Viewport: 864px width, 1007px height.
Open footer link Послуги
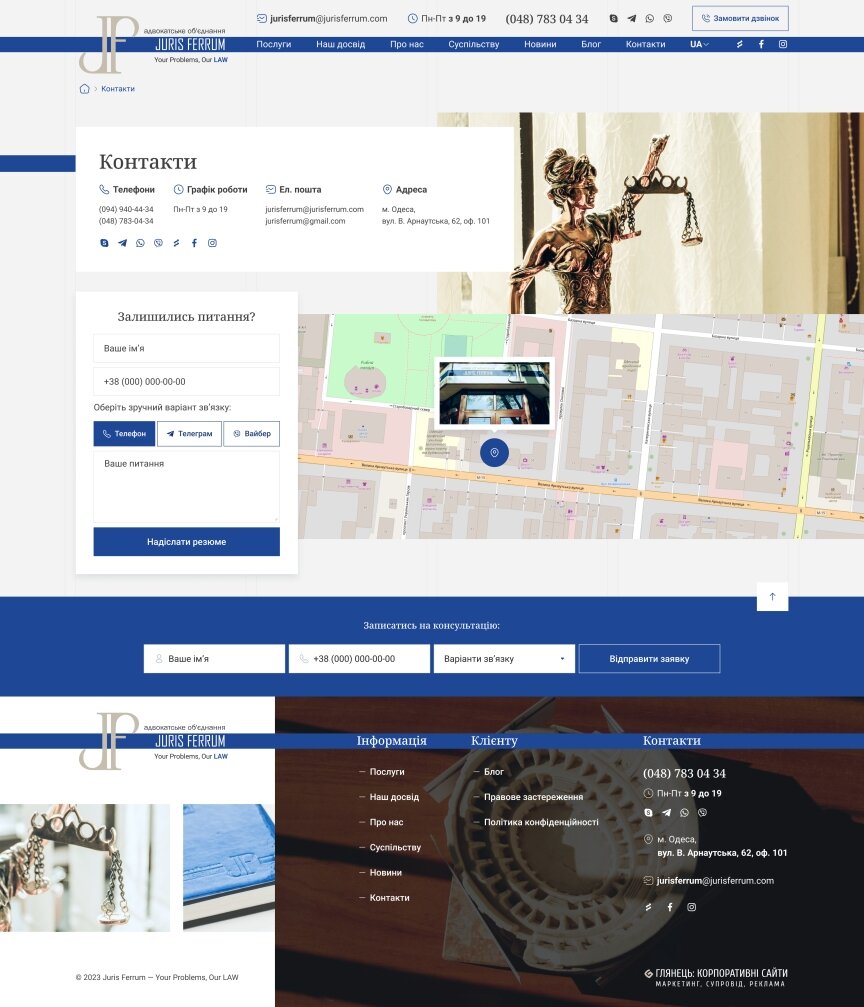click(387, 772)
